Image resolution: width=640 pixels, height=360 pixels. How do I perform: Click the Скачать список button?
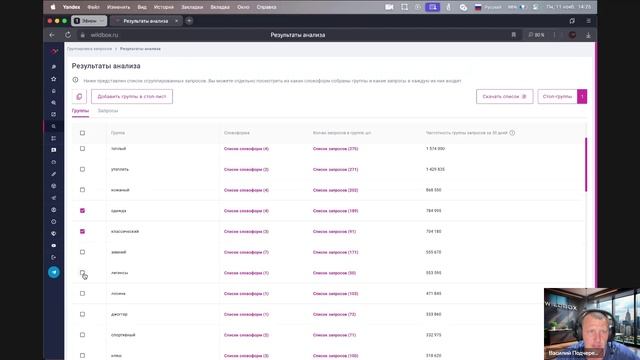click(x=504, y=97)
